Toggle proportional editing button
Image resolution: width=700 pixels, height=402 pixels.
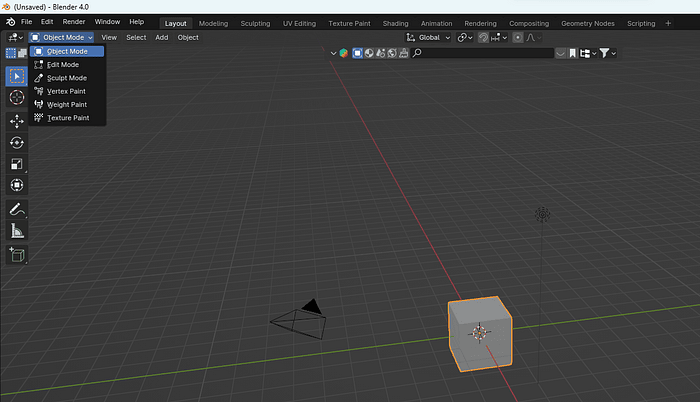point(518,37)
